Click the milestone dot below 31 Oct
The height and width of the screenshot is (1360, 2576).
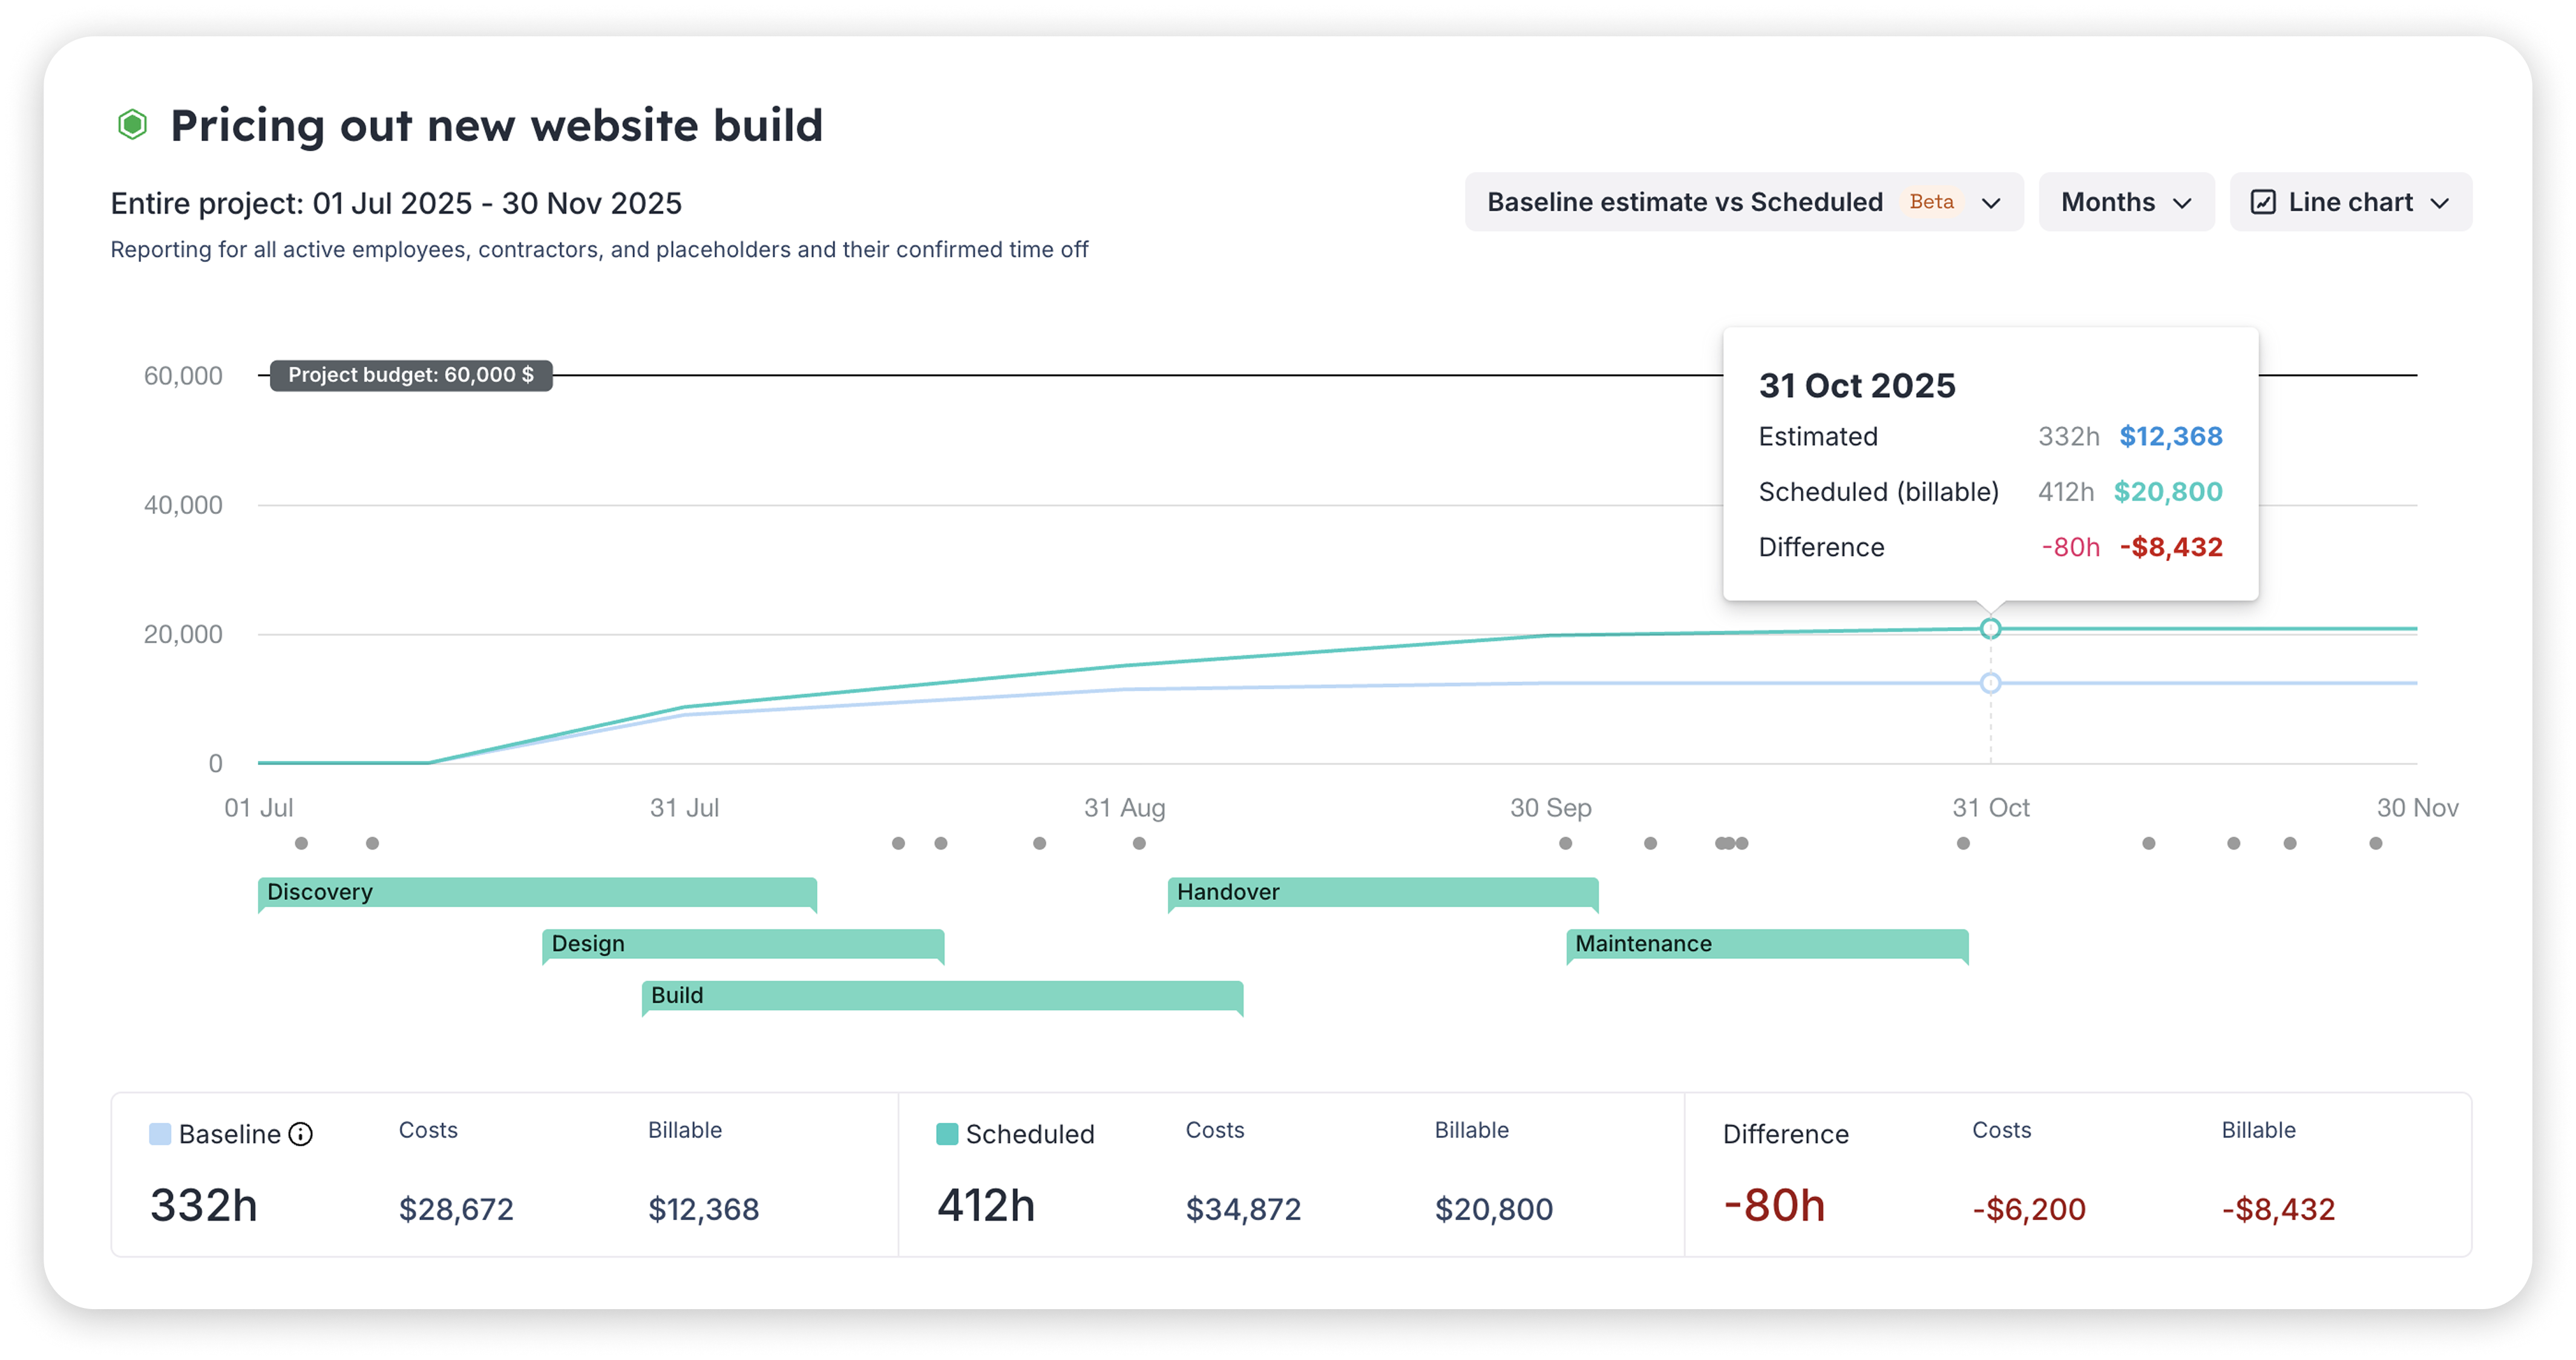[1963, 843]
